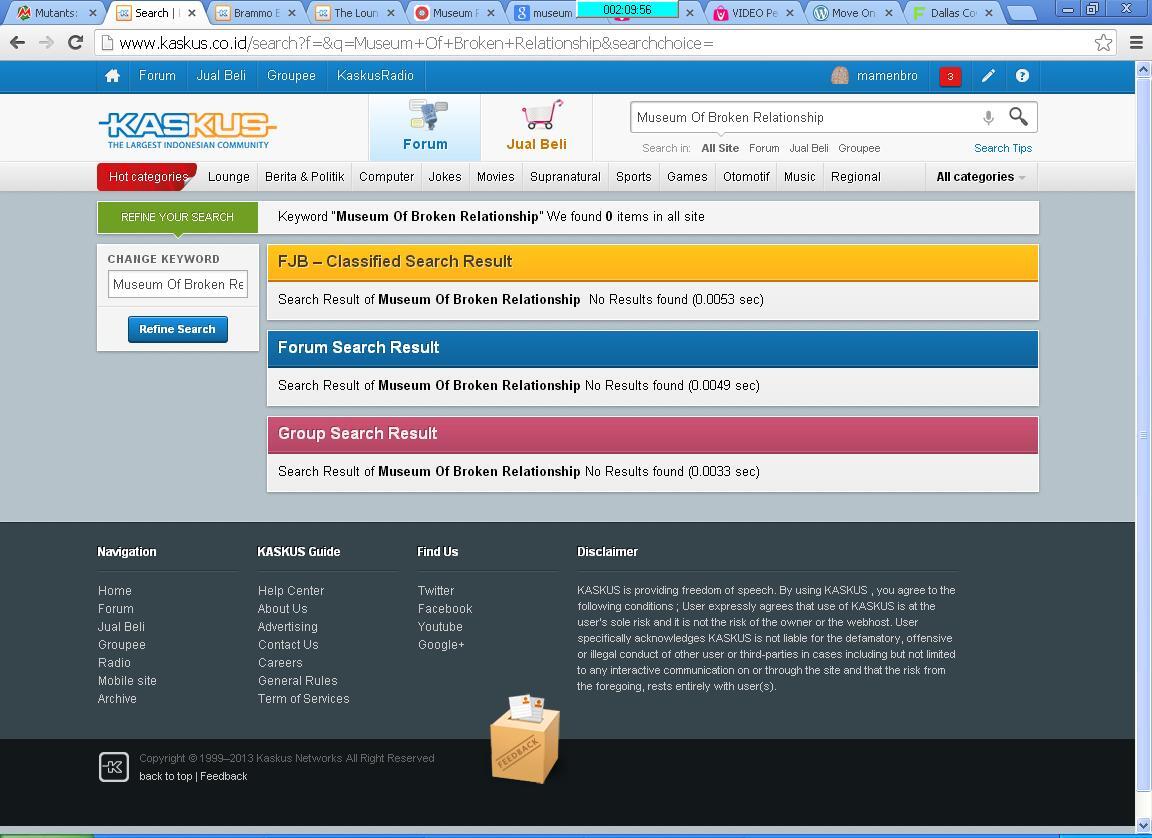The width and height of the screenshot is (1152, 838).
Task: Click the footer Twitter link
Action: (436, 590)
